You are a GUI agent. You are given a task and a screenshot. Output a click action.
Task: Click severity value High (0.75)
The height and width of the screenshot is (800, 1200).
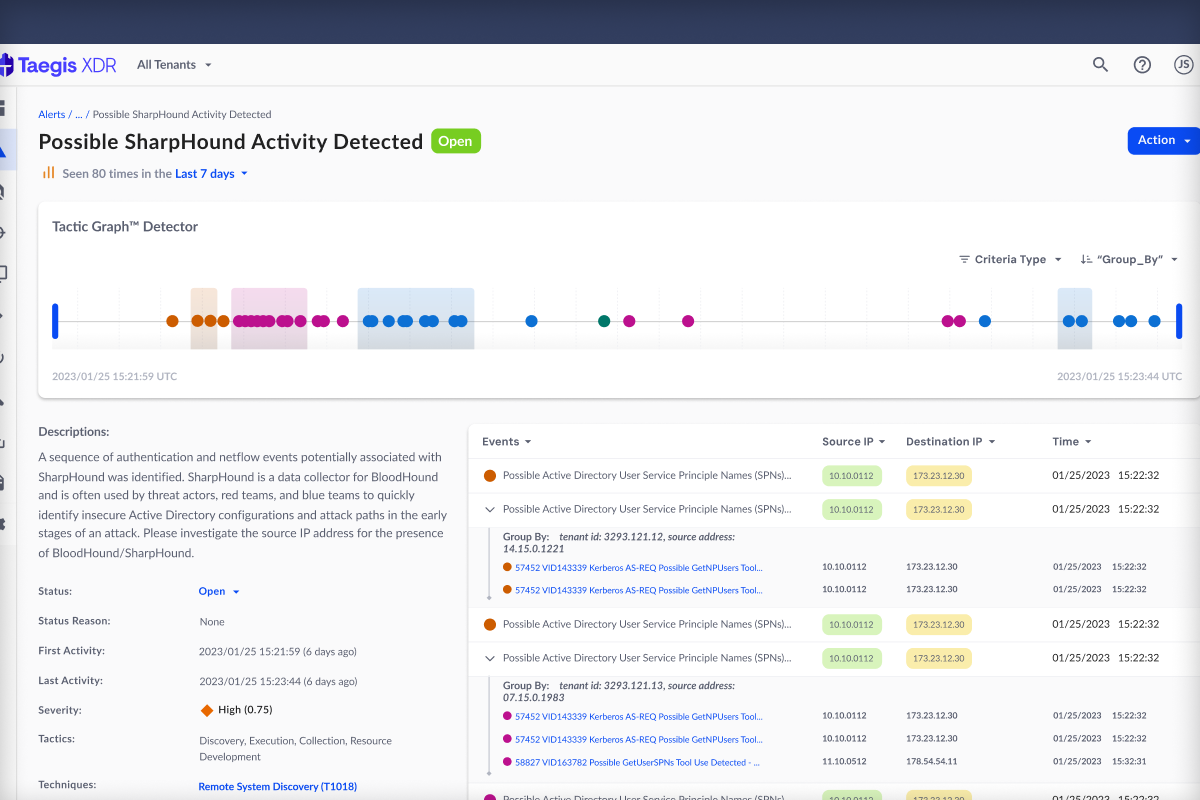click(245, 710)
